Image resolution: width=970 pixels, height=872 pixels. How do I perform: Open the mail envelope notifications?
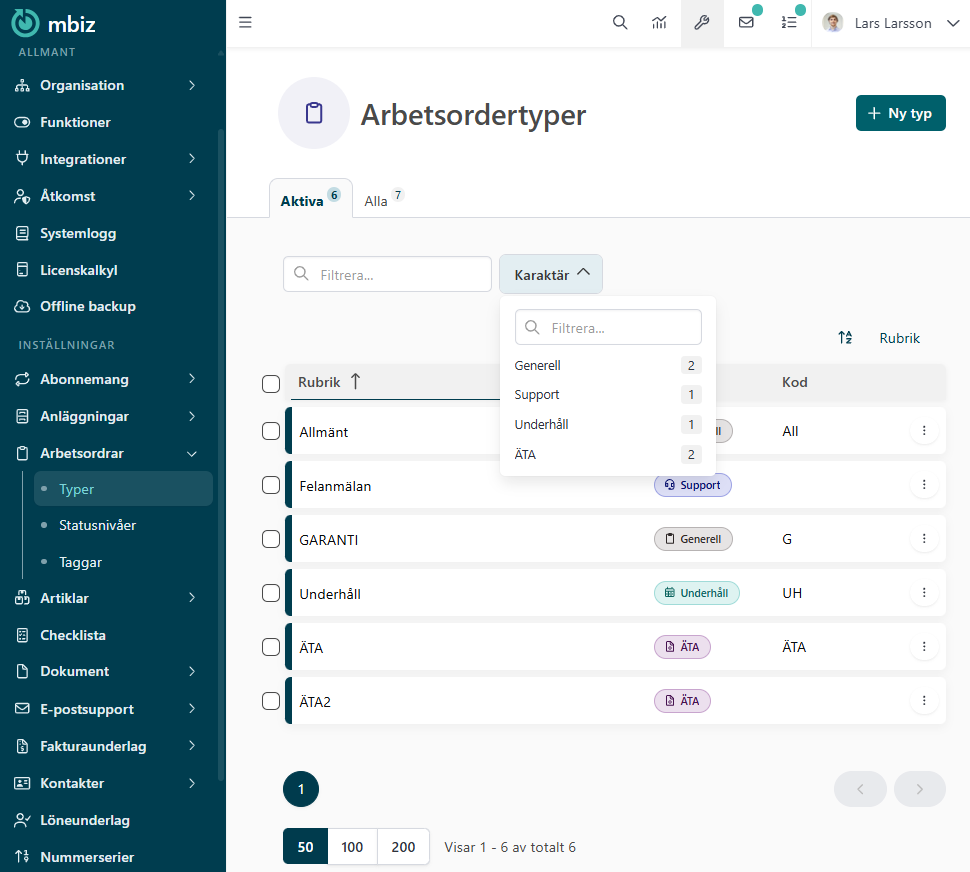point(746,23)
